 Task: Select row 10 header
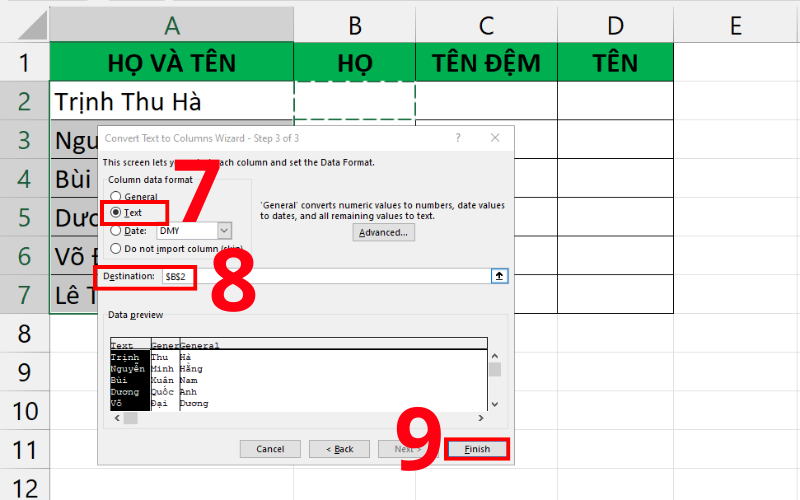[24, 411]
